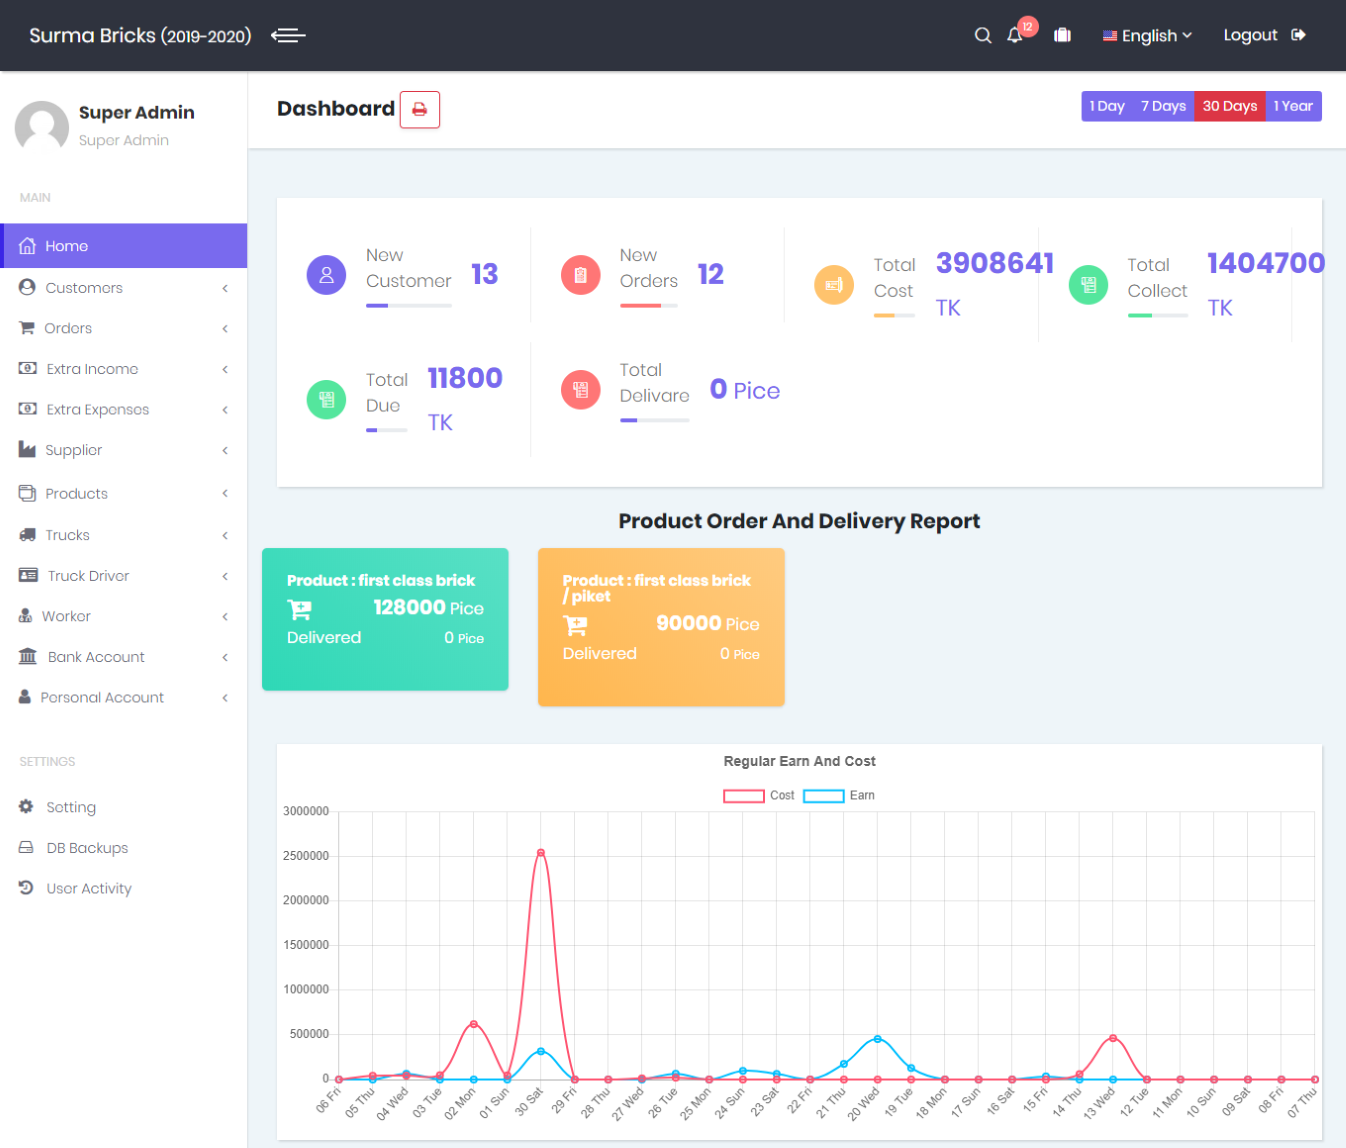The width and height of the screenshot is (1346, 1148).
Task: Open the English language dropdown
Action: tap(1147, 36)
